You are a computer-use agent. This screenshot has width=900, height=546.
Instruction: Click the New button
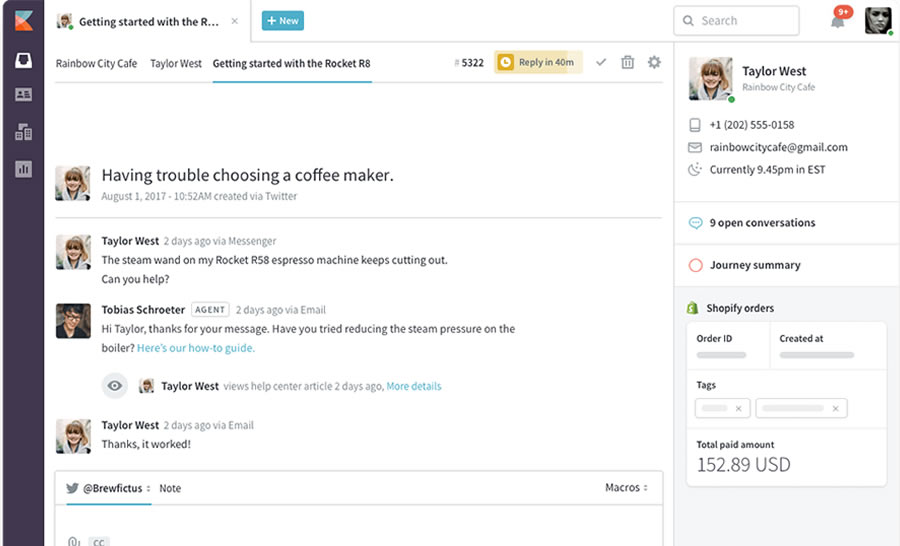tap(283, 20)
